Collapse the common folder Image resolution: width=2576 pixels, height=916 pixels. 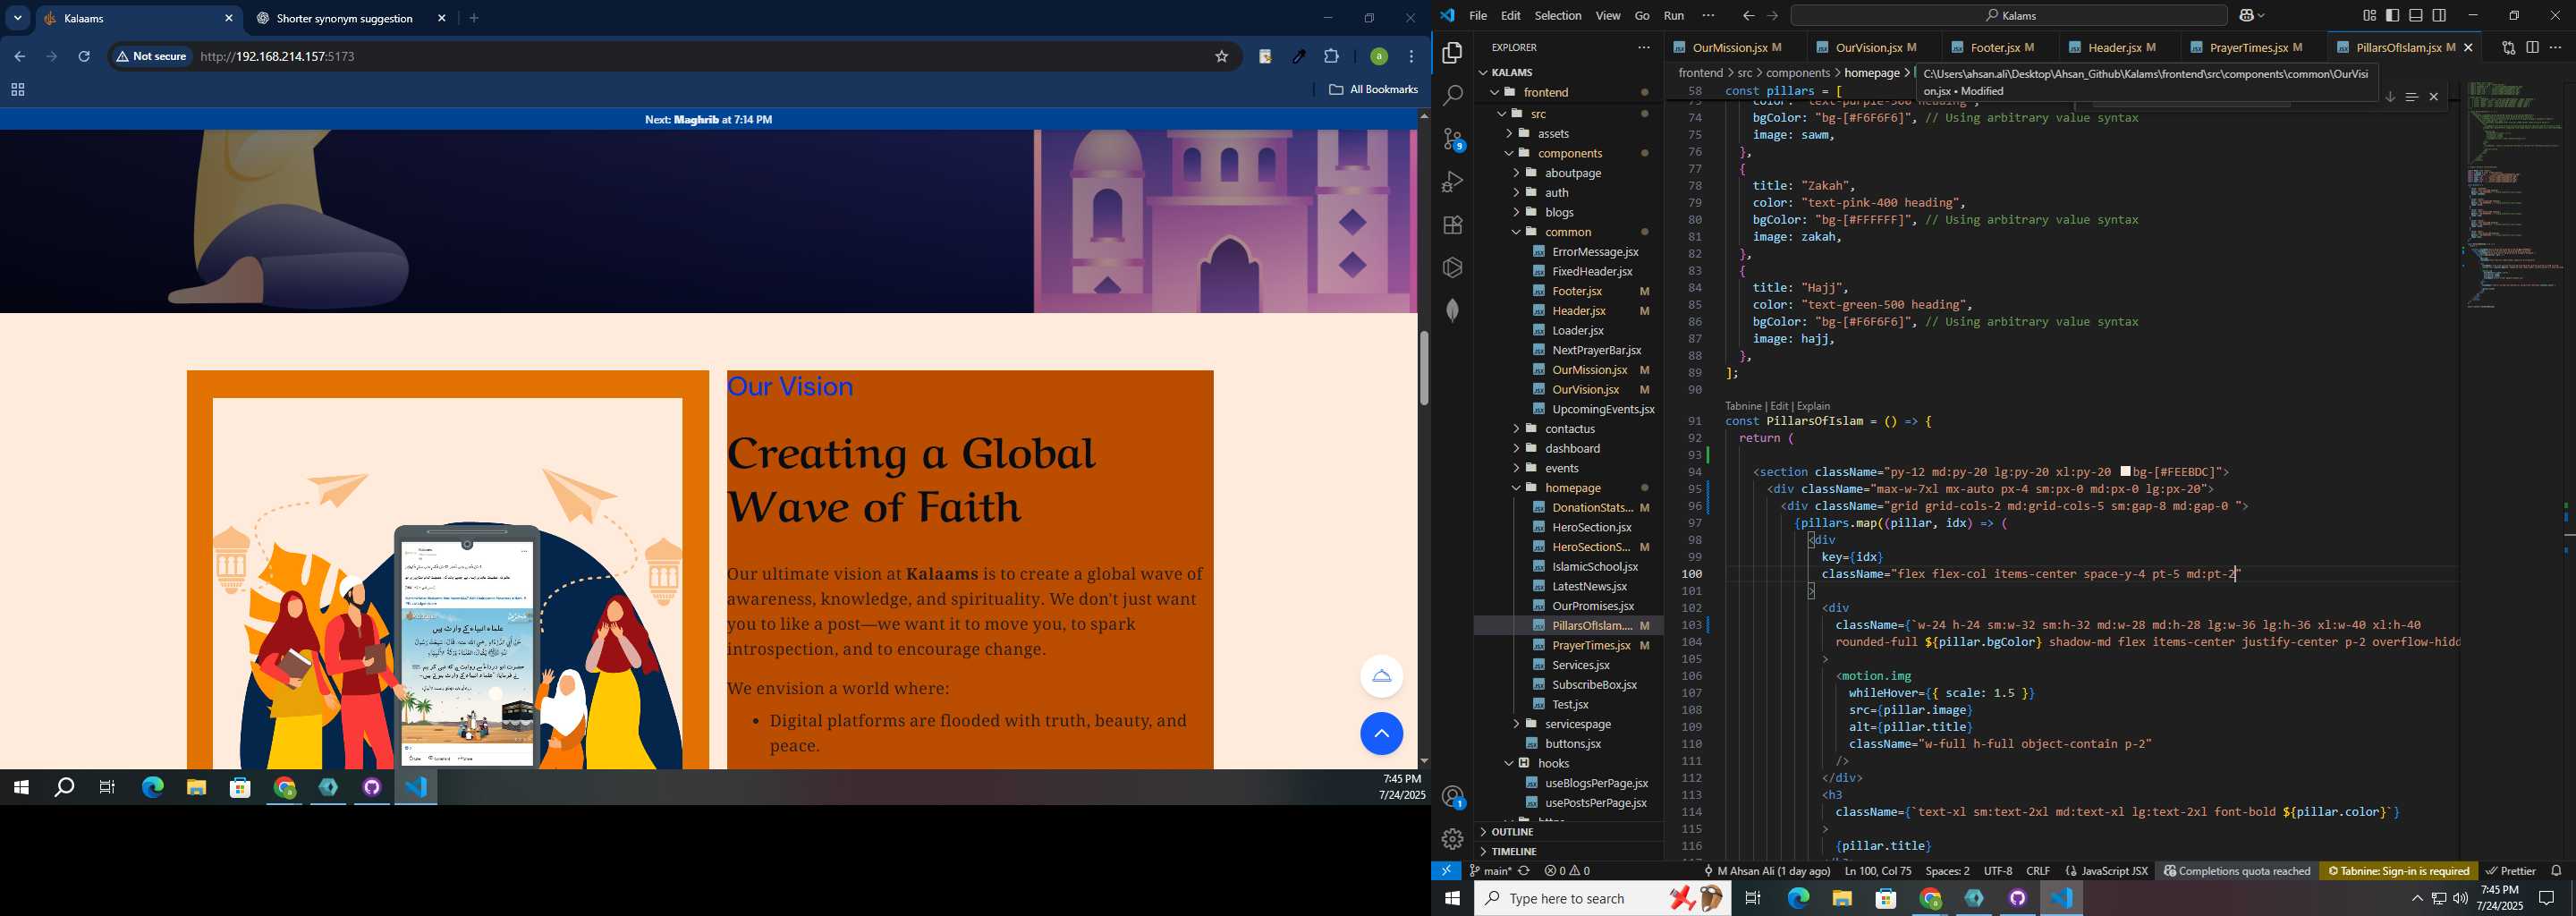click(1567, 232)
